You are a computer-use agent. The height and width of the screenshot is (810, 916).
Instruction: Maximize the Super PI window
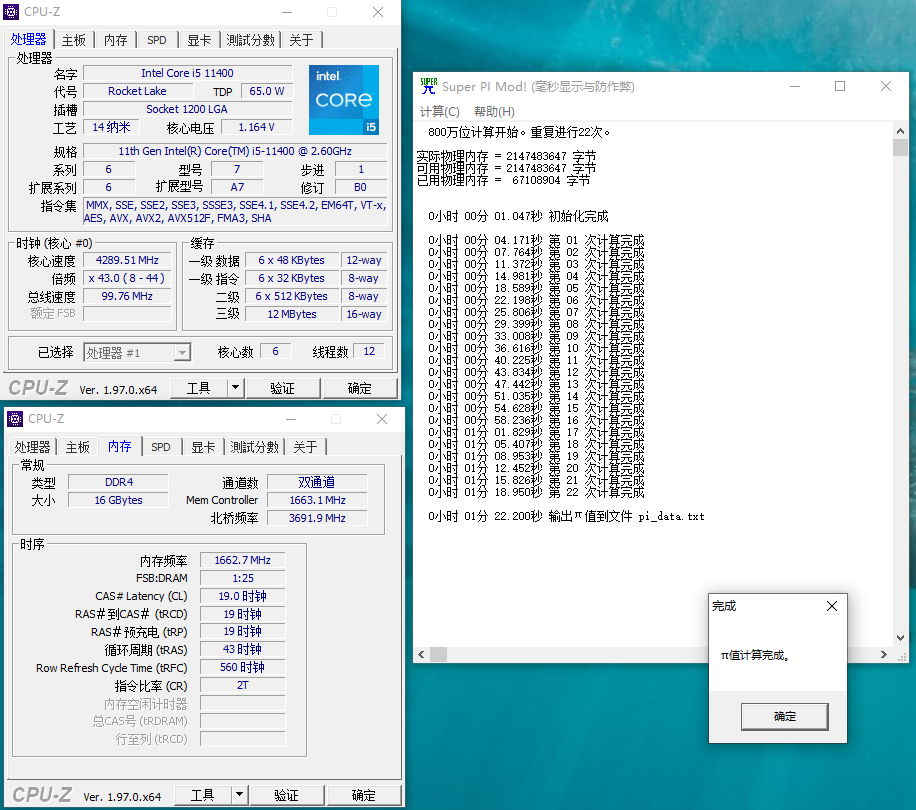coord(840,86)
